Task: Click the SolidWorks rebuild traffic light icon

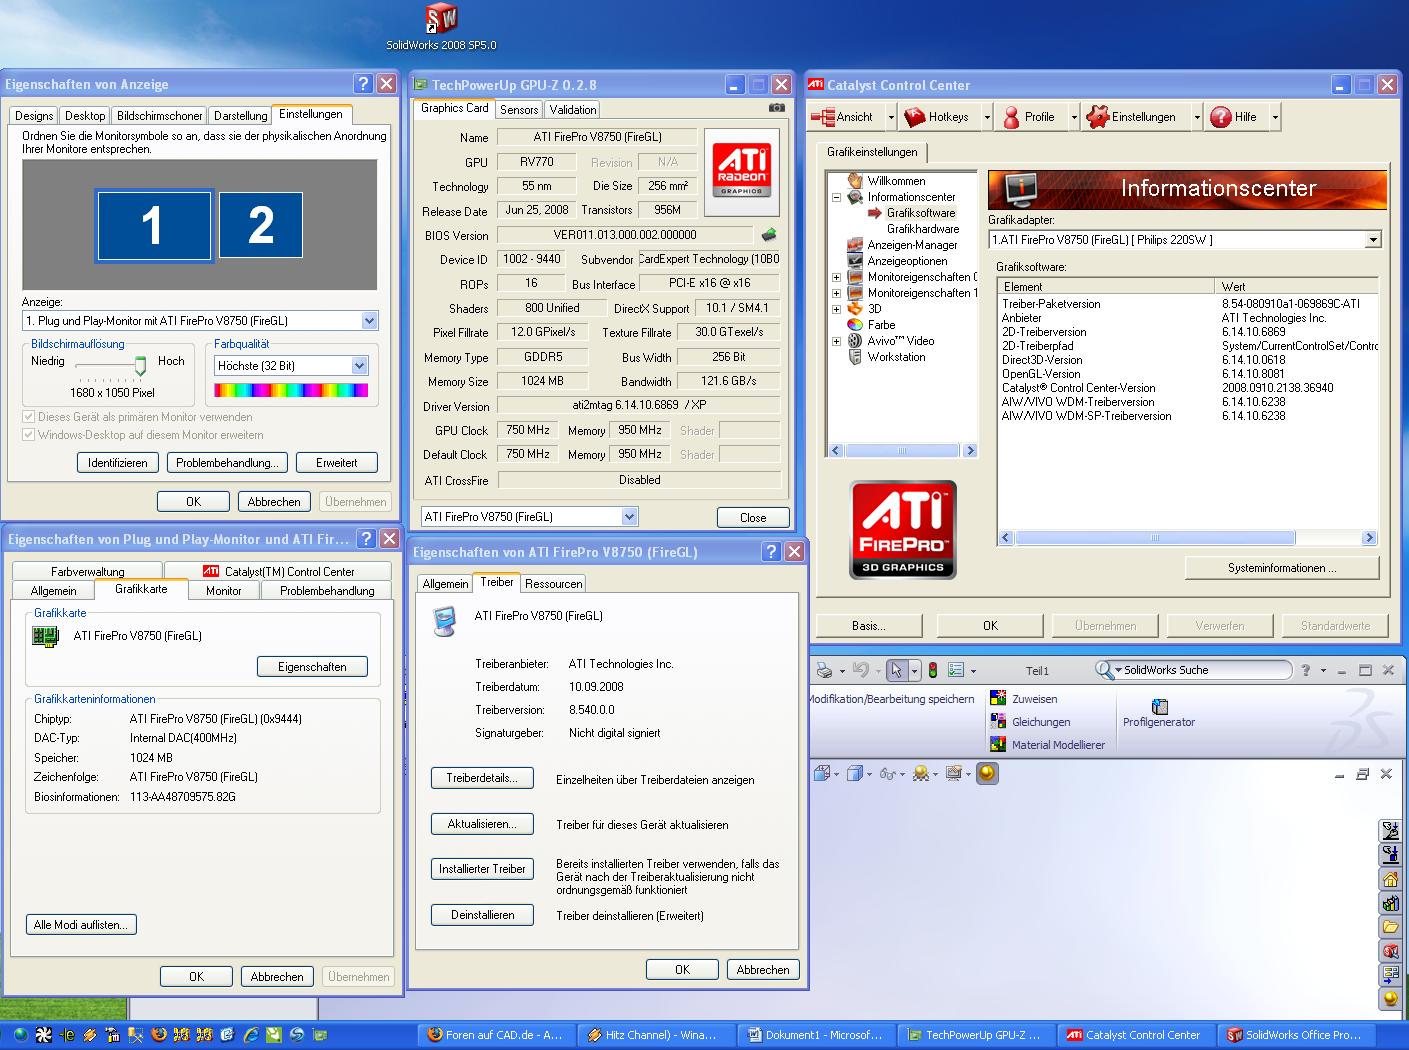Action: point(933,670)
